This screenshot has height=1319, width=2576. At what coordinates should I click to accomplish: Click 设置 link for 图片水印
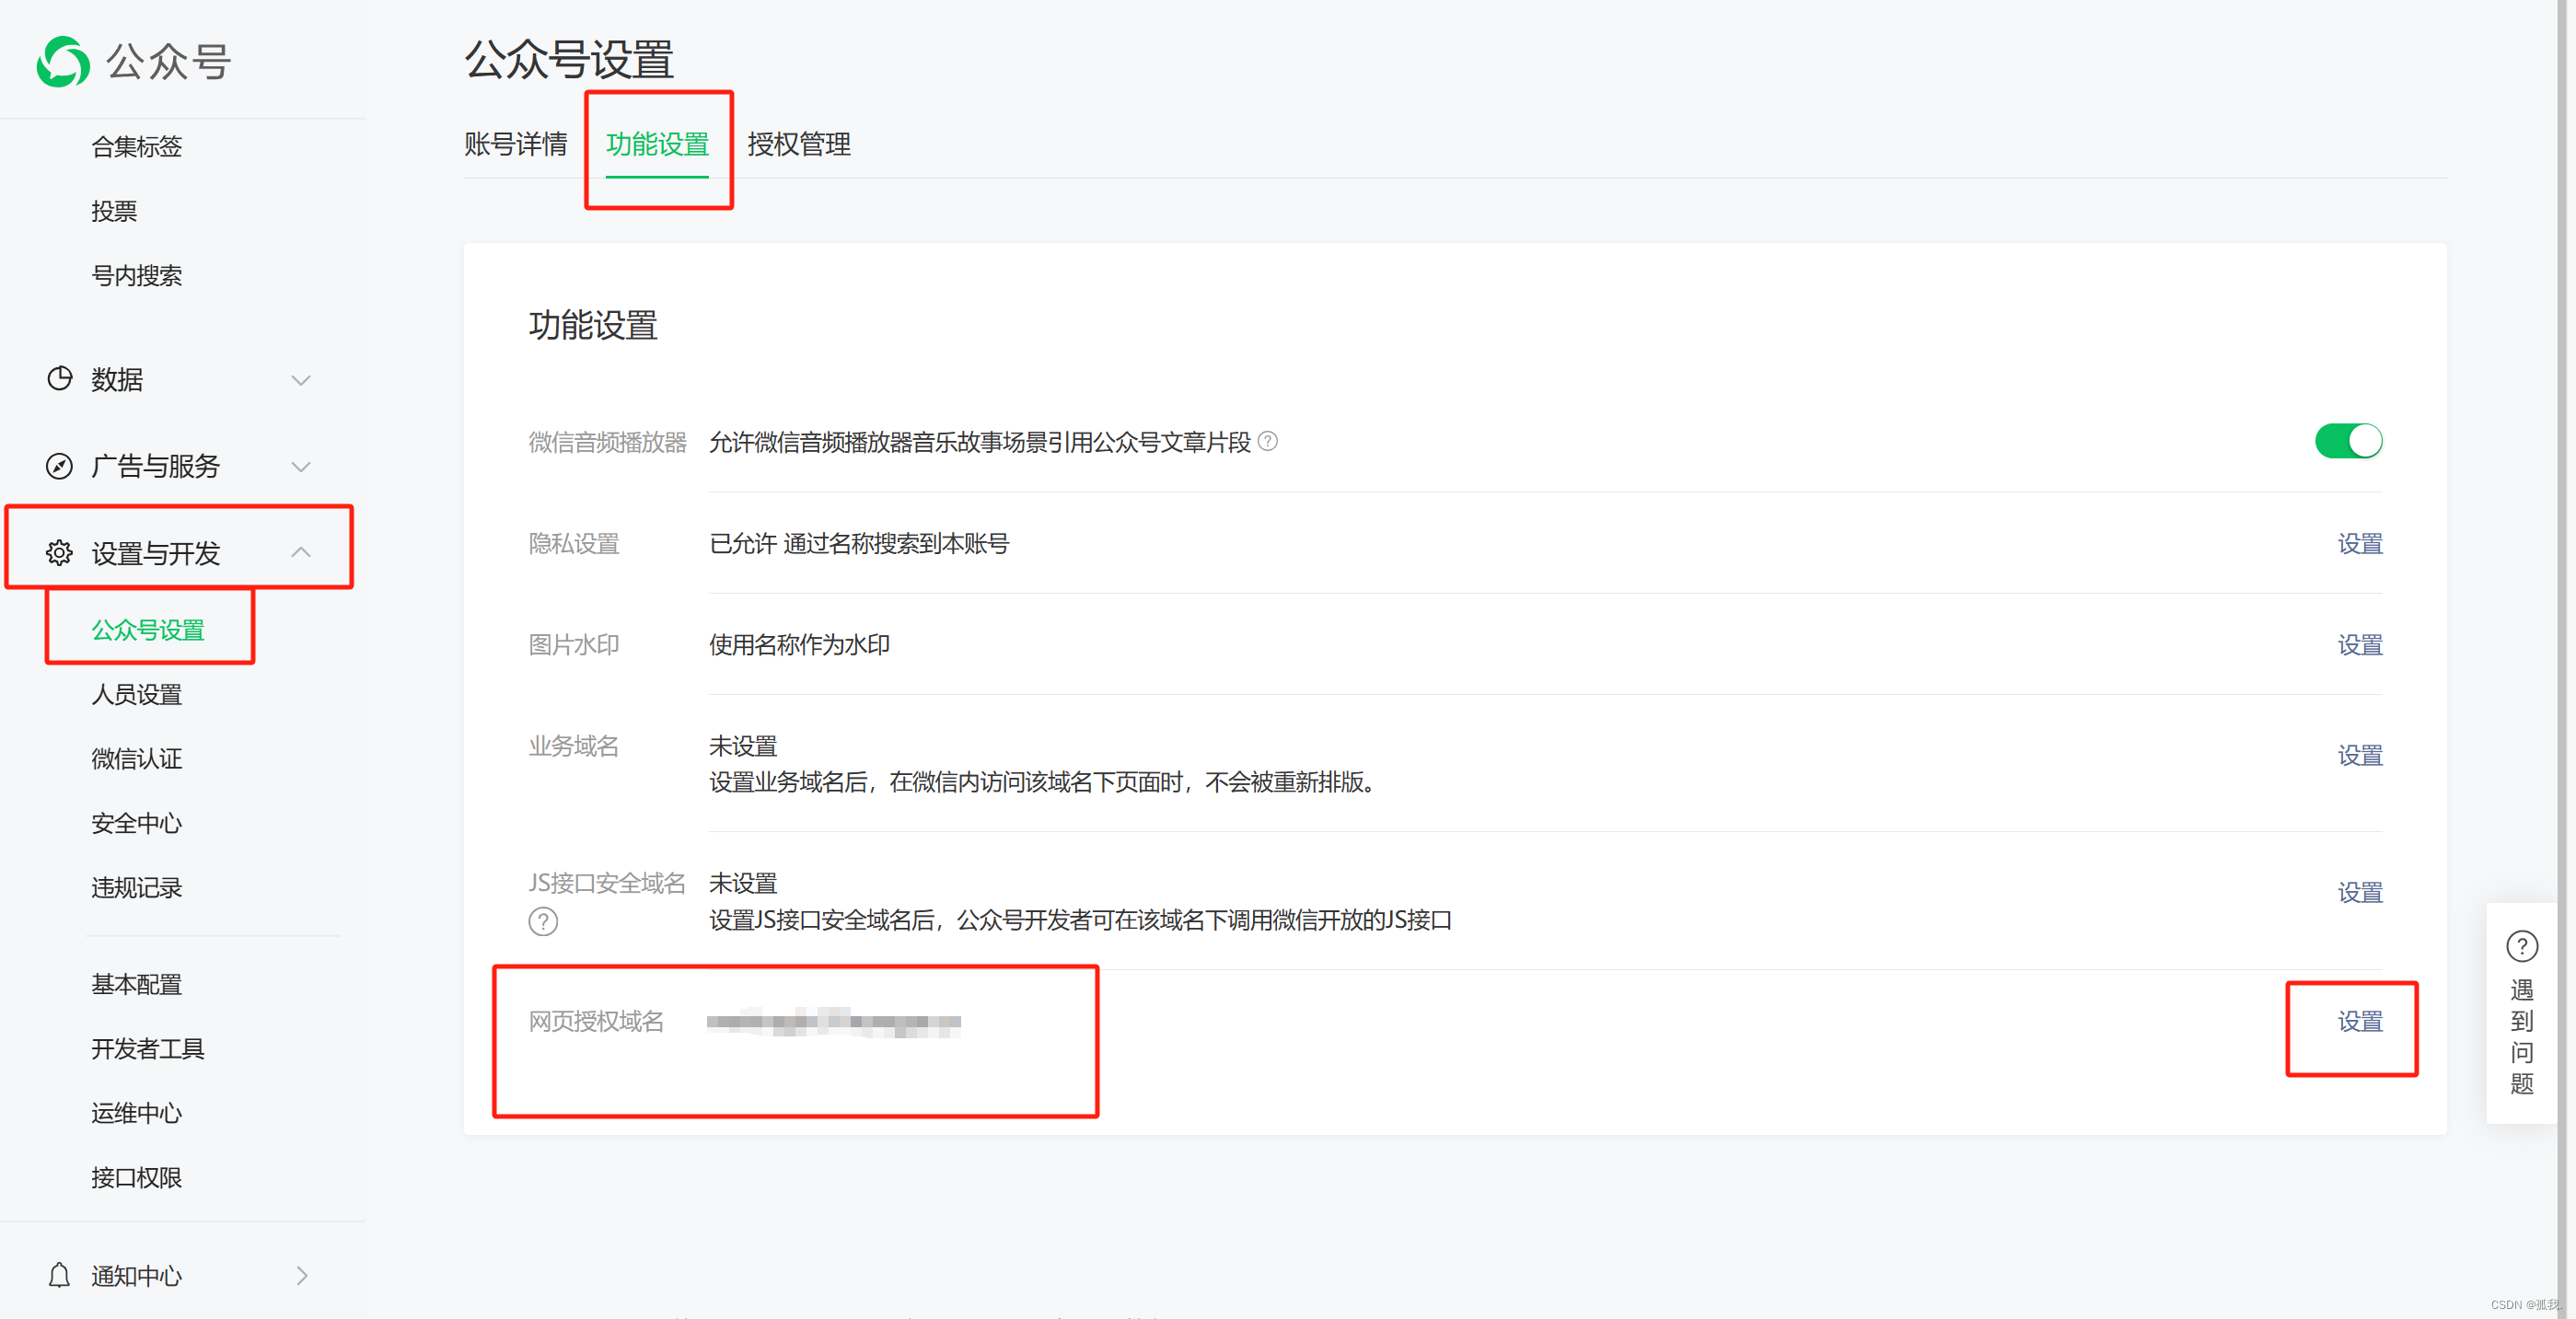pos(2360,645)
